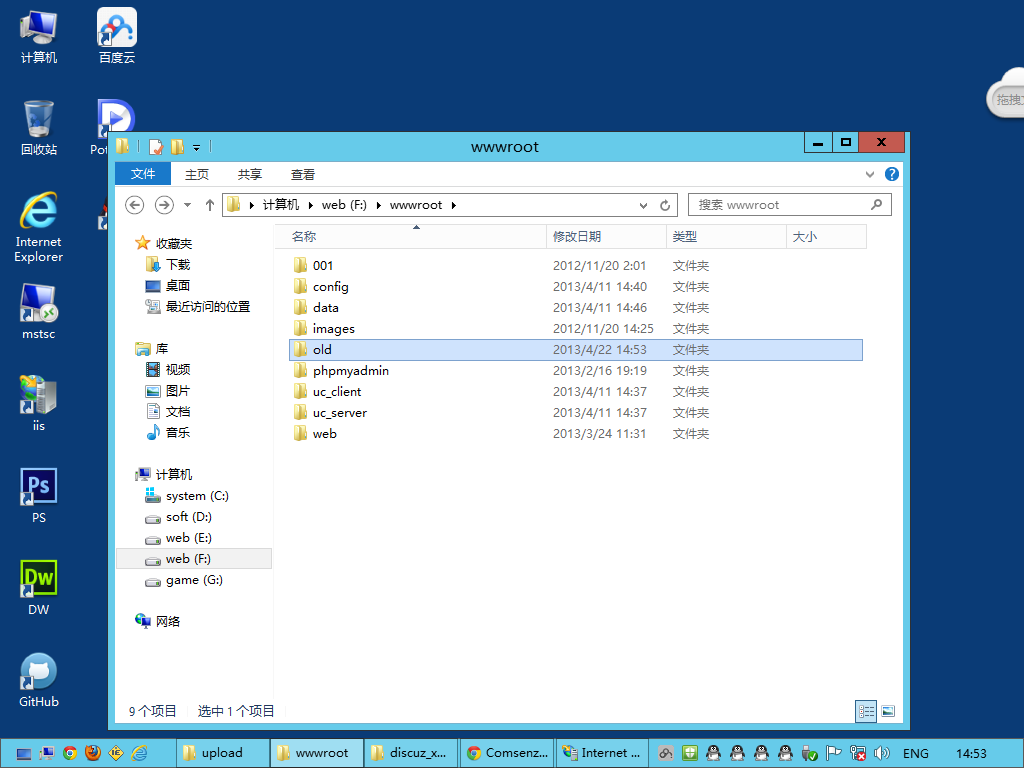1024x768 pixels.
Task: Sort by the 修改日期 column header
Action: click(606, 236)
